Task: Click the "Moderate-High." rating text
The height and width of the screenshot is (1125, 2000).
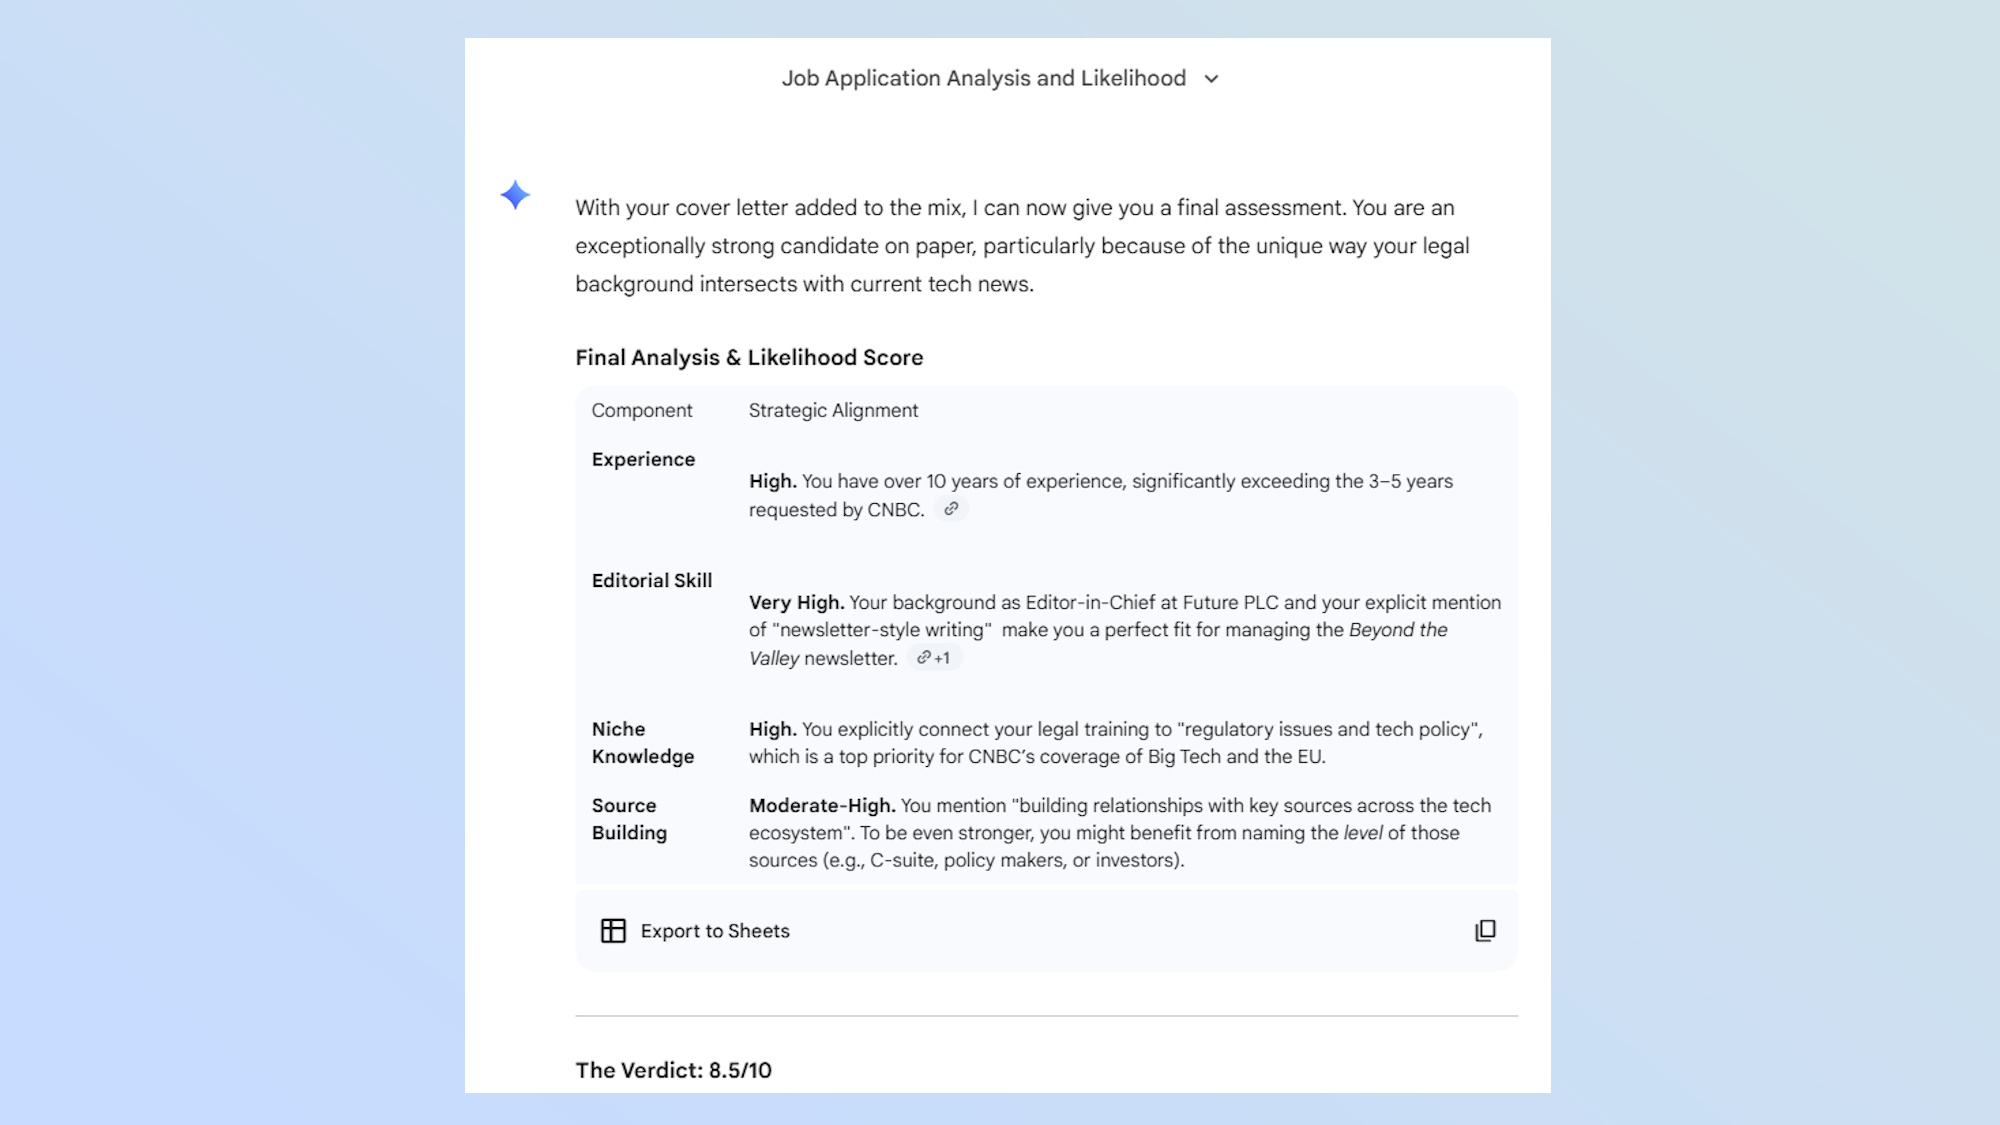Action: 820,805
